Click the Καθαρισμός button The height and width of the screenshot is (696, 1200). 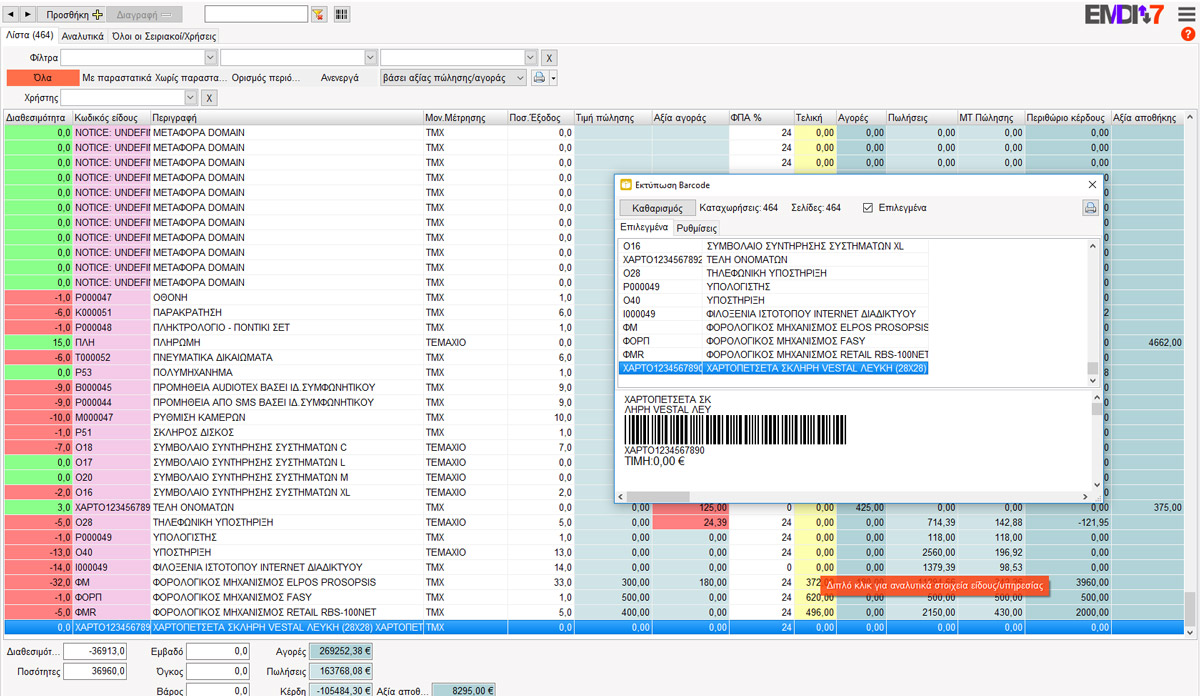coord(657,208)
